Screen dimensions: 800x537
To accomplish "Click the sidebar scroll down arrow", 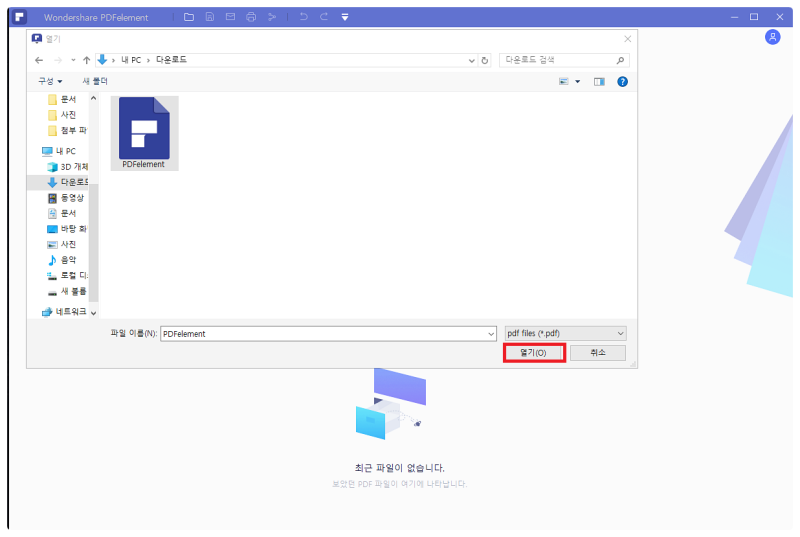I will click(93, 313).
